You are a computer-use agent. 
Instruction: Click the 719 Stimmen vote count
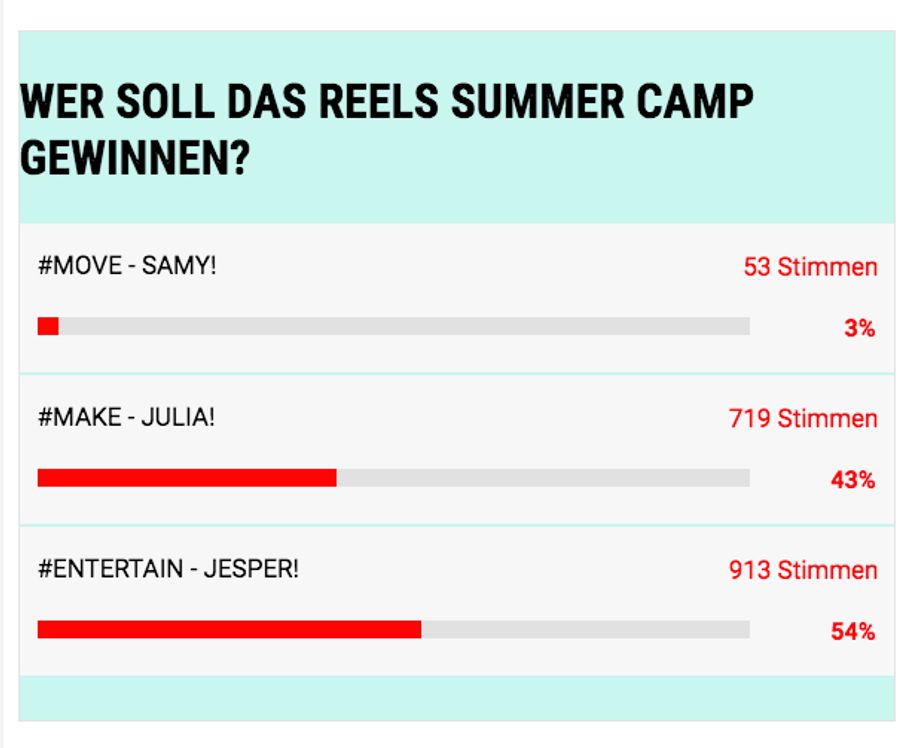tap(803, 418)
